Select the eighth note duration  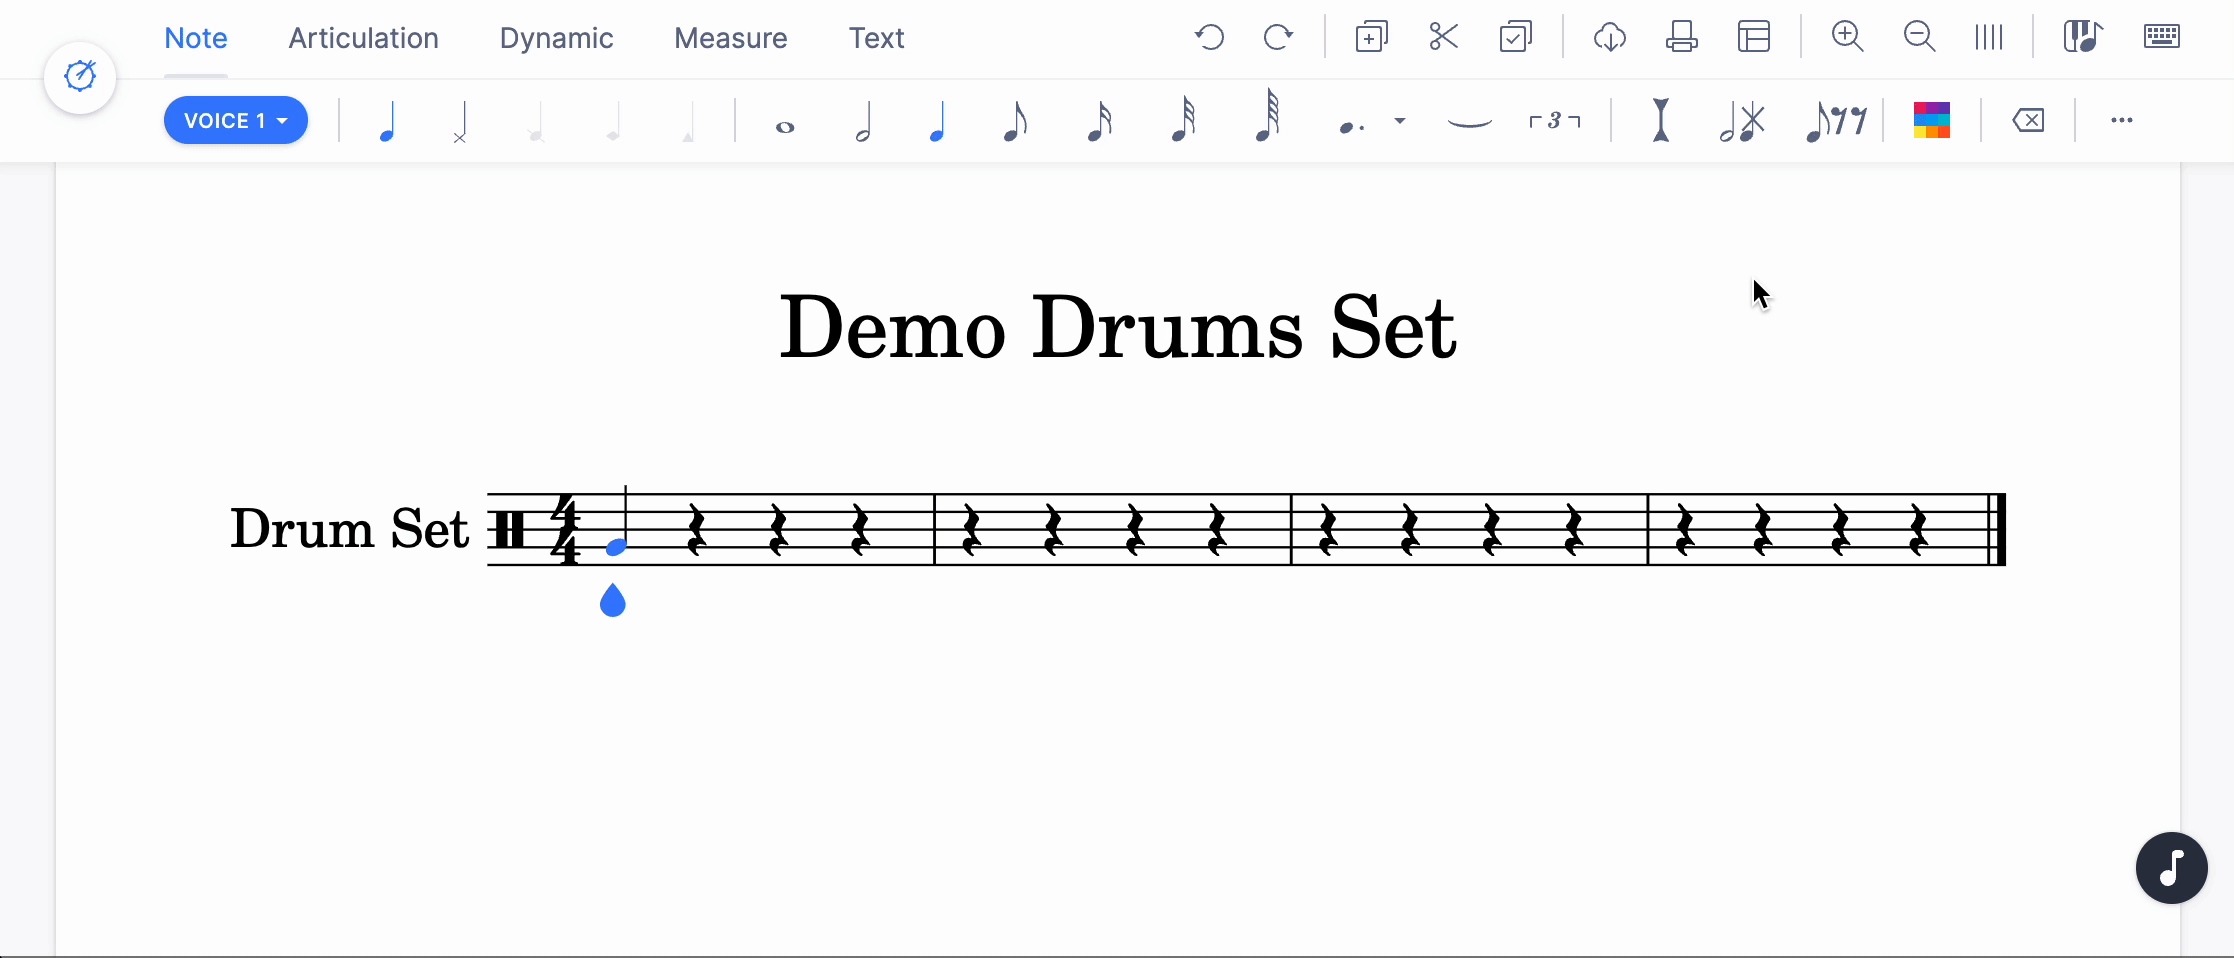click(x=1015, y=121)
